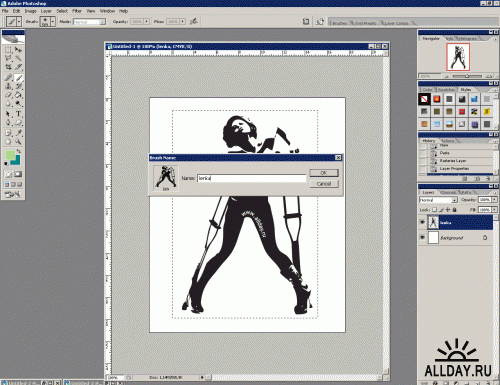Toggle Full Screen Mode with menu bar
The image size is (500, 385).
pos(13,184)
